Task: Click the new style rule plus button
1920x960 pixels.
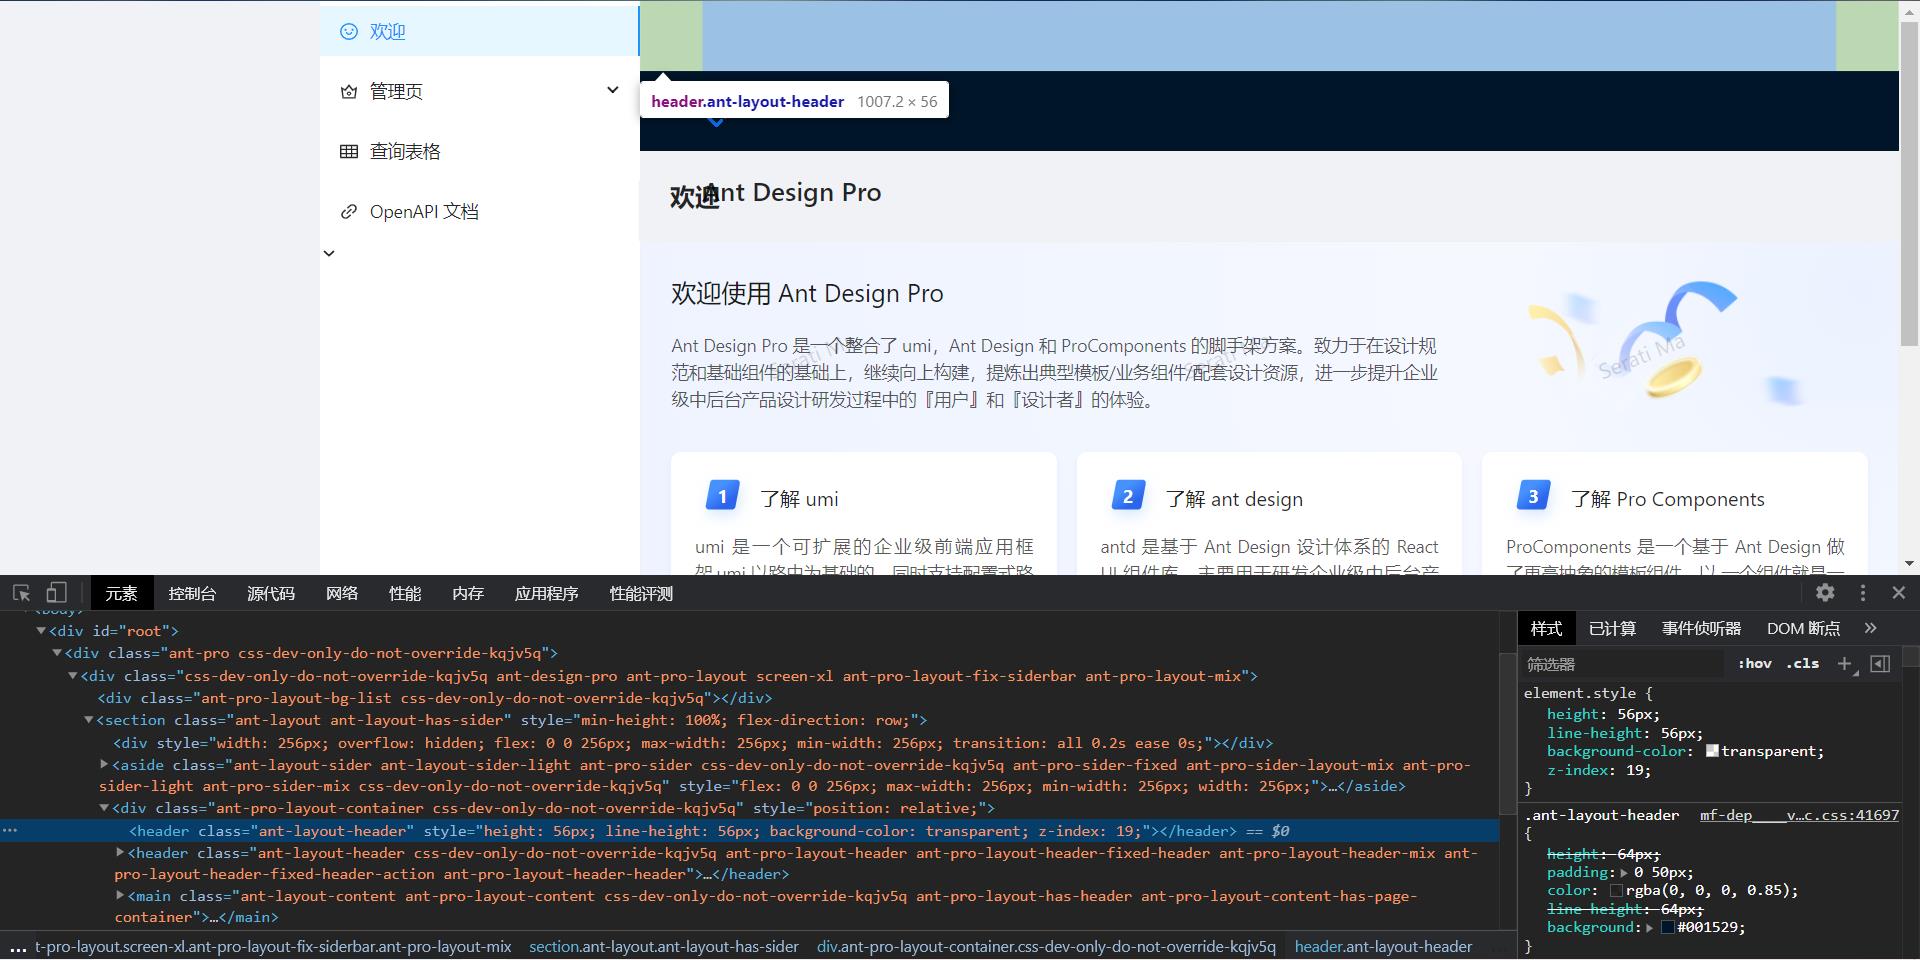Action: coord(1845,663)
